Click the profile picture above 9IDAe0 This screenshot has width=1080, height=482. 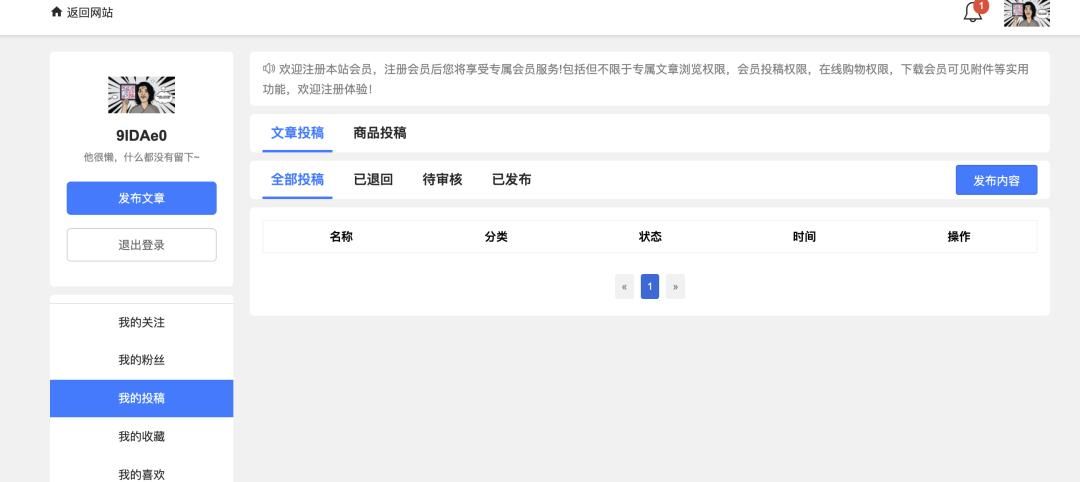(x=141, y=95)
